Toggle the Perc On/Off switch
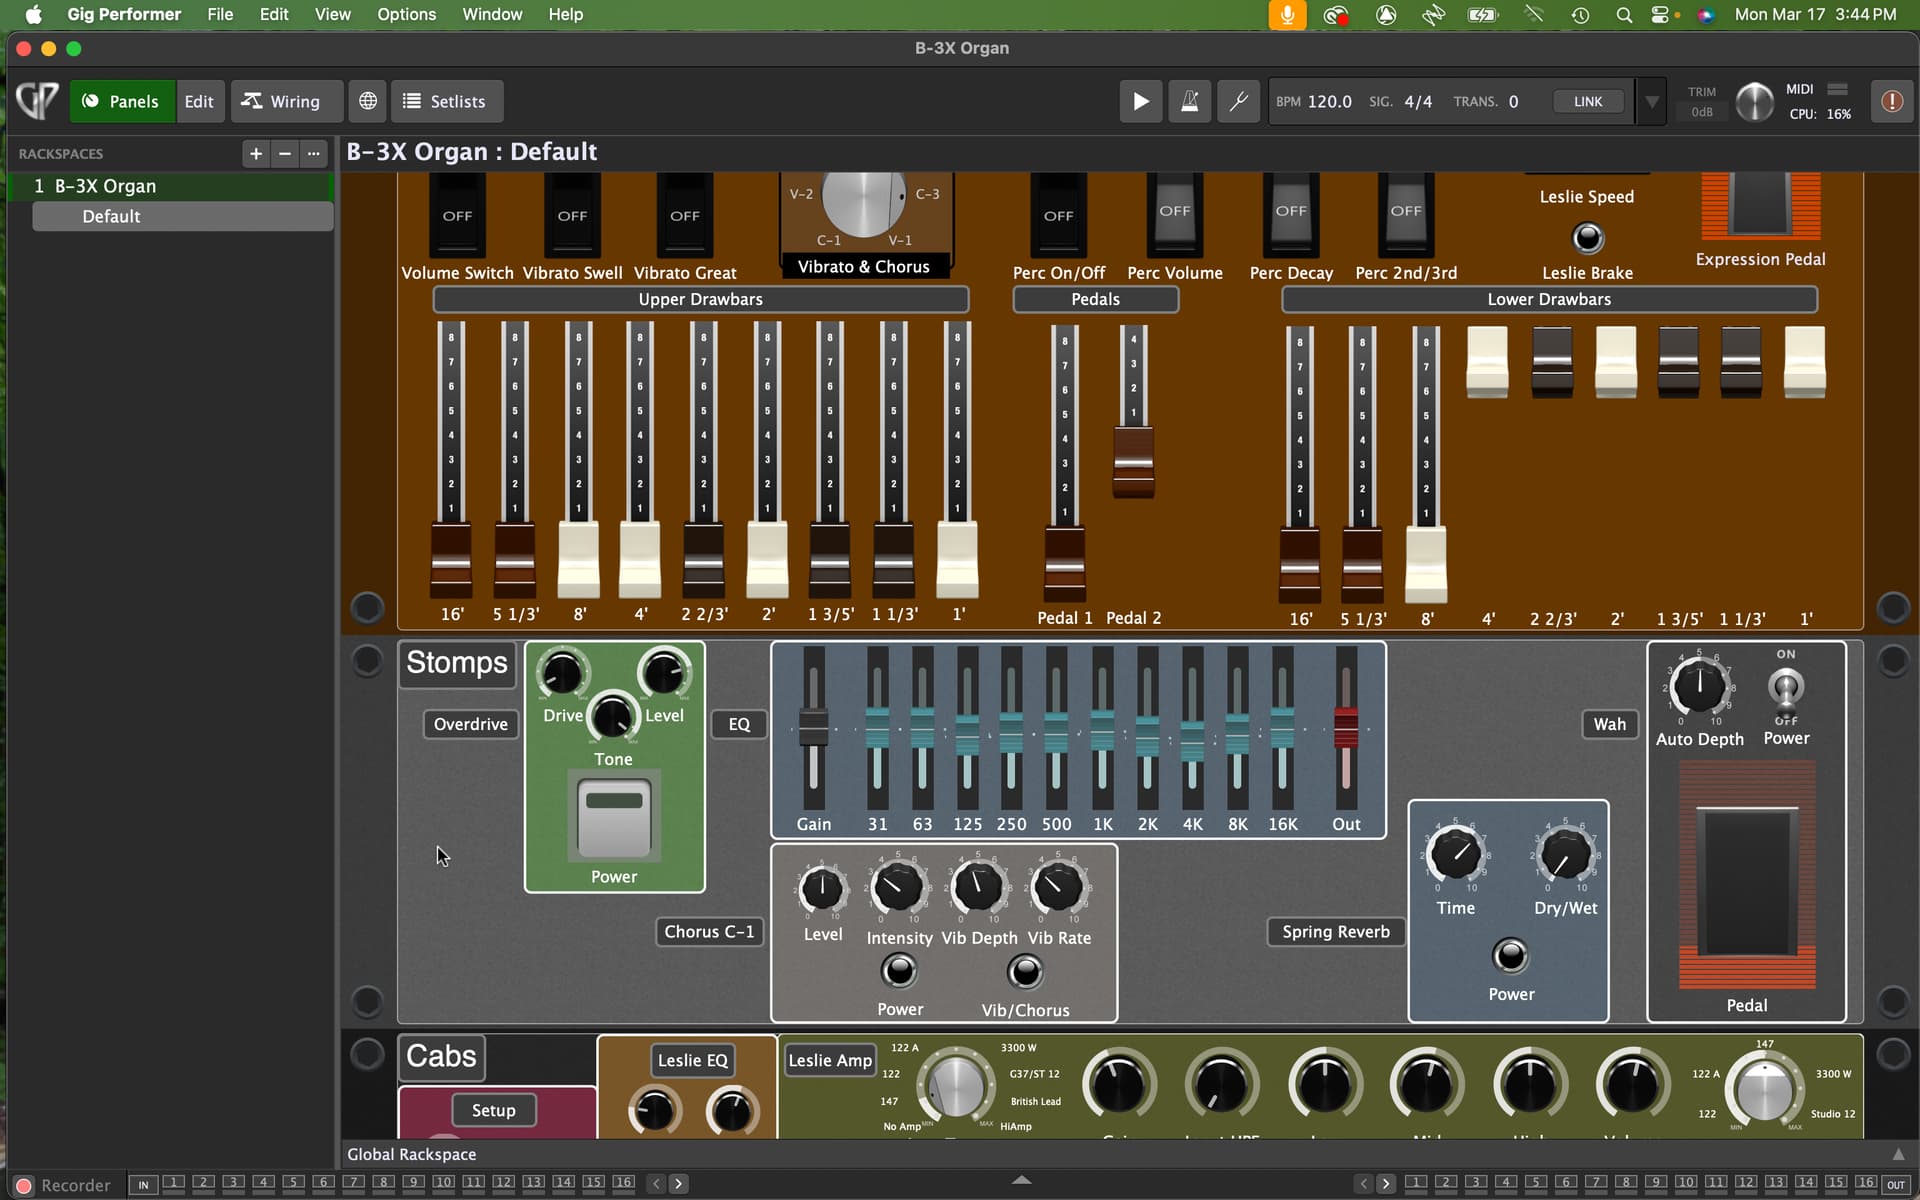This screenshot has height=1200, width=1920. pos(1058,215)
